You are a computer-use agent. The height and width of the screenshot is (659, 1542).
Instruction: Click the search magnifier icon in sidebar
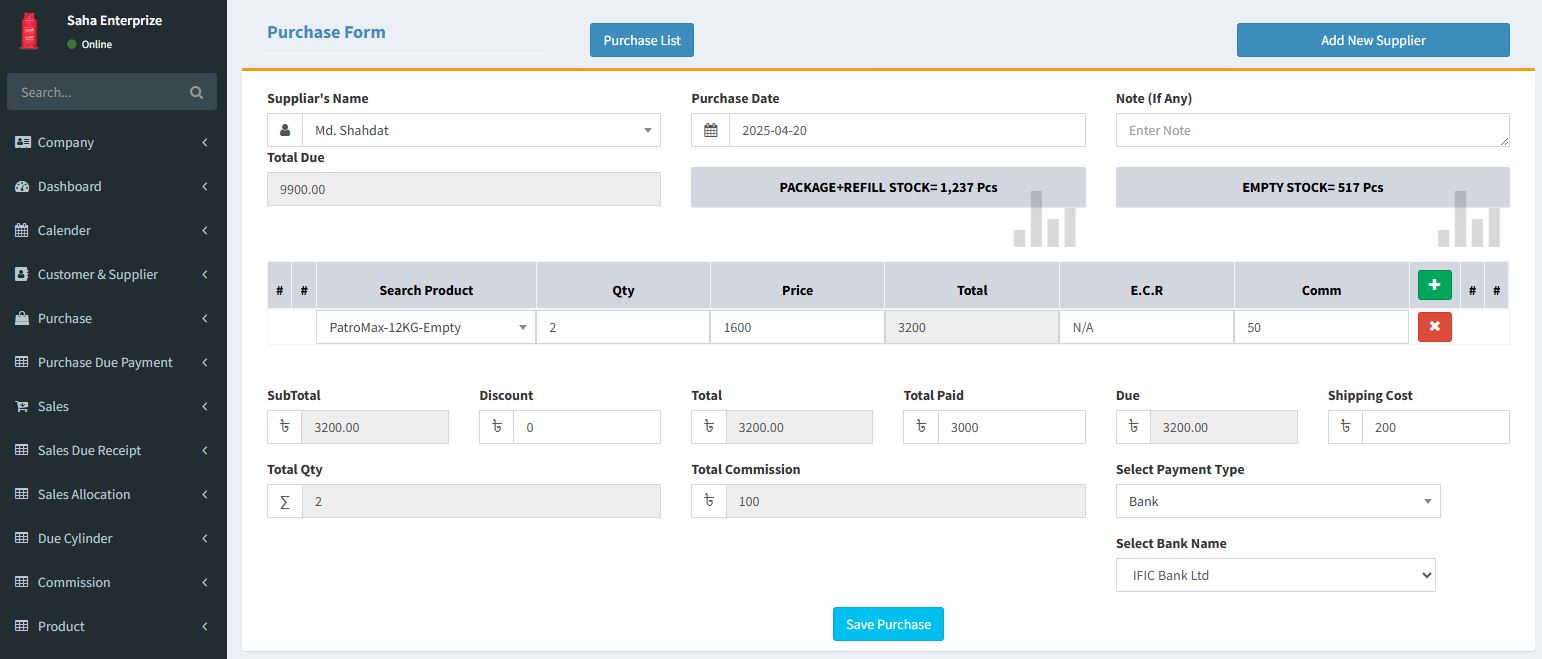click(196, 92)
